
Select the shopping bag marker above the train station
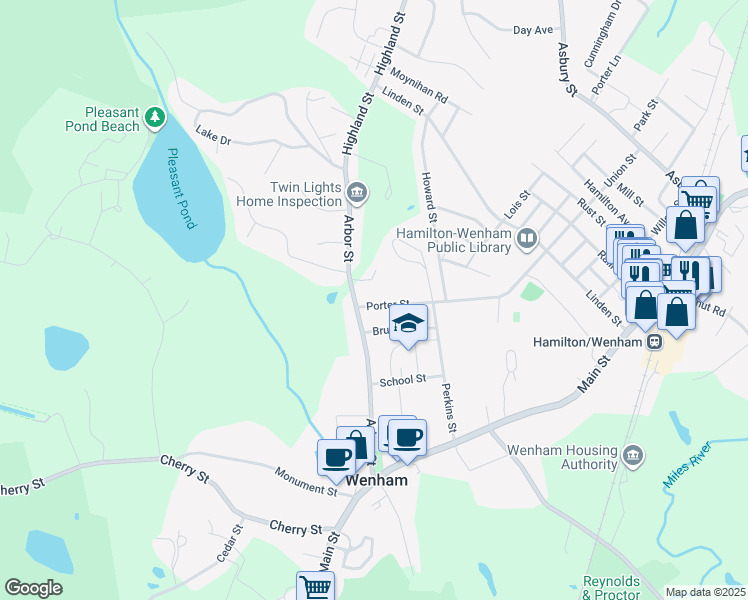(x=676, y=314)
